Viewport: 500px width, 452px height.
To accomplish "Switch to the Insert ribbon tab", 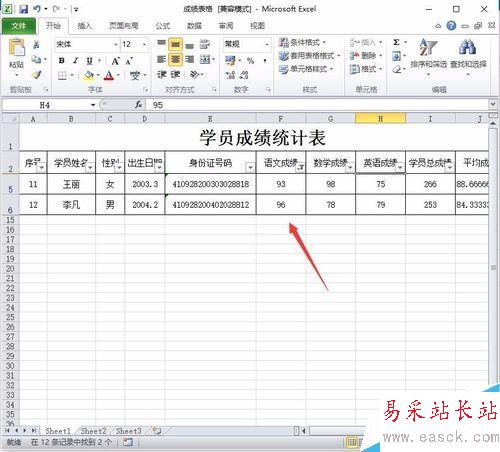I will tap(84, 26).
